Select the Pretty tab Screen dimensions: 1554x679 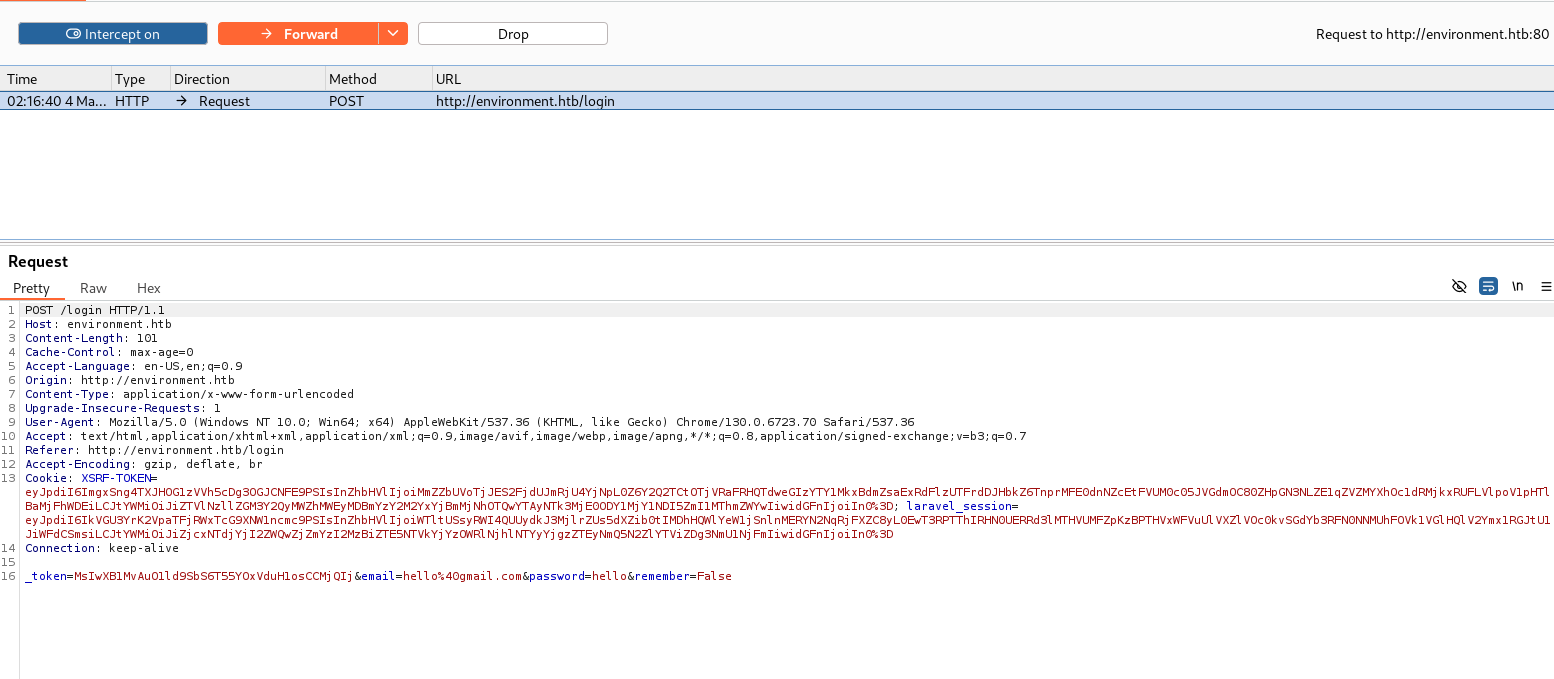click(31, 288)
